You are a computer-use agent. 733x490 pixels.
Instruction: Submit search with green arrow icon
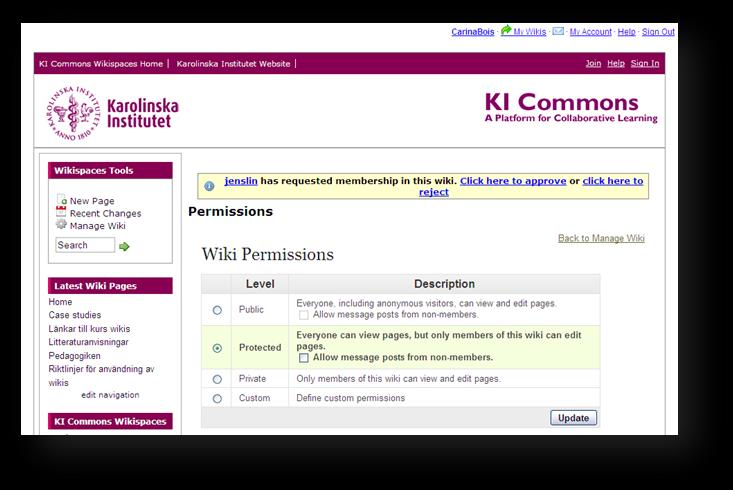coord(124,246)
